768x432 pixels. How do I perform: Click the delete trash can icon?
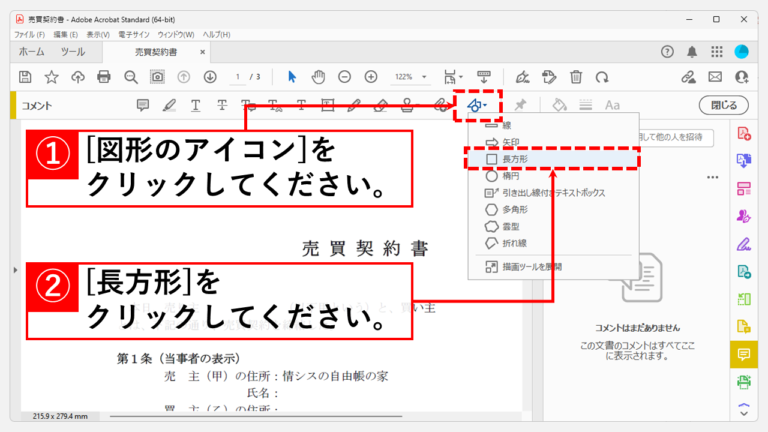(576, 77)
